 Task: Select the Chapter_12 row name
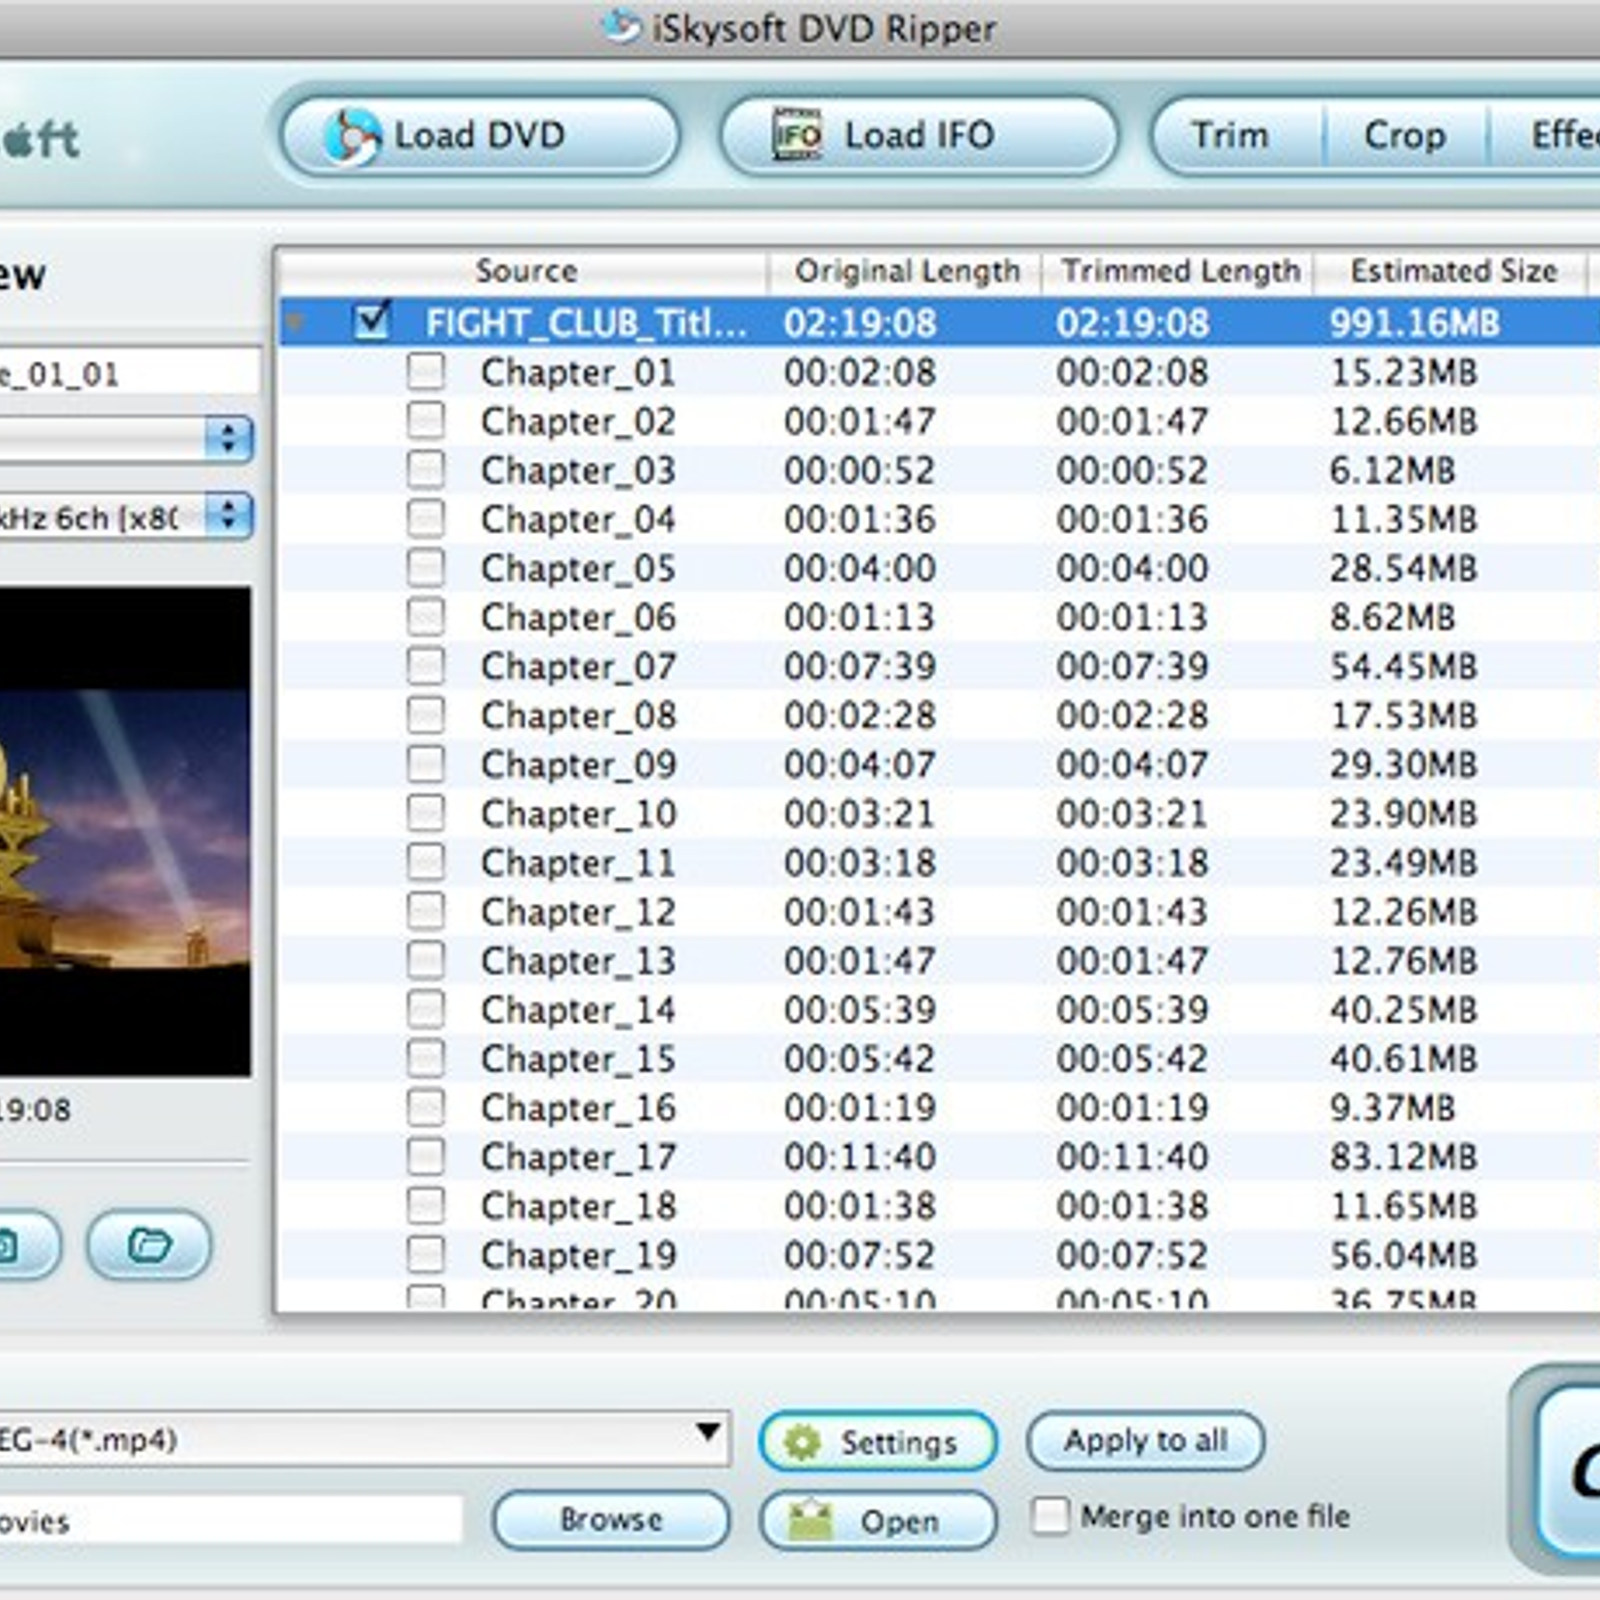tap(578, 911)
